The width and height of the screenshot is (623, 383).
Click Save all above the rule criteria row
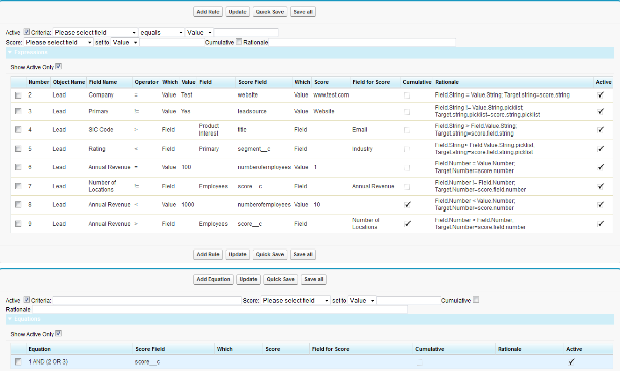click(x=303, y=12)
